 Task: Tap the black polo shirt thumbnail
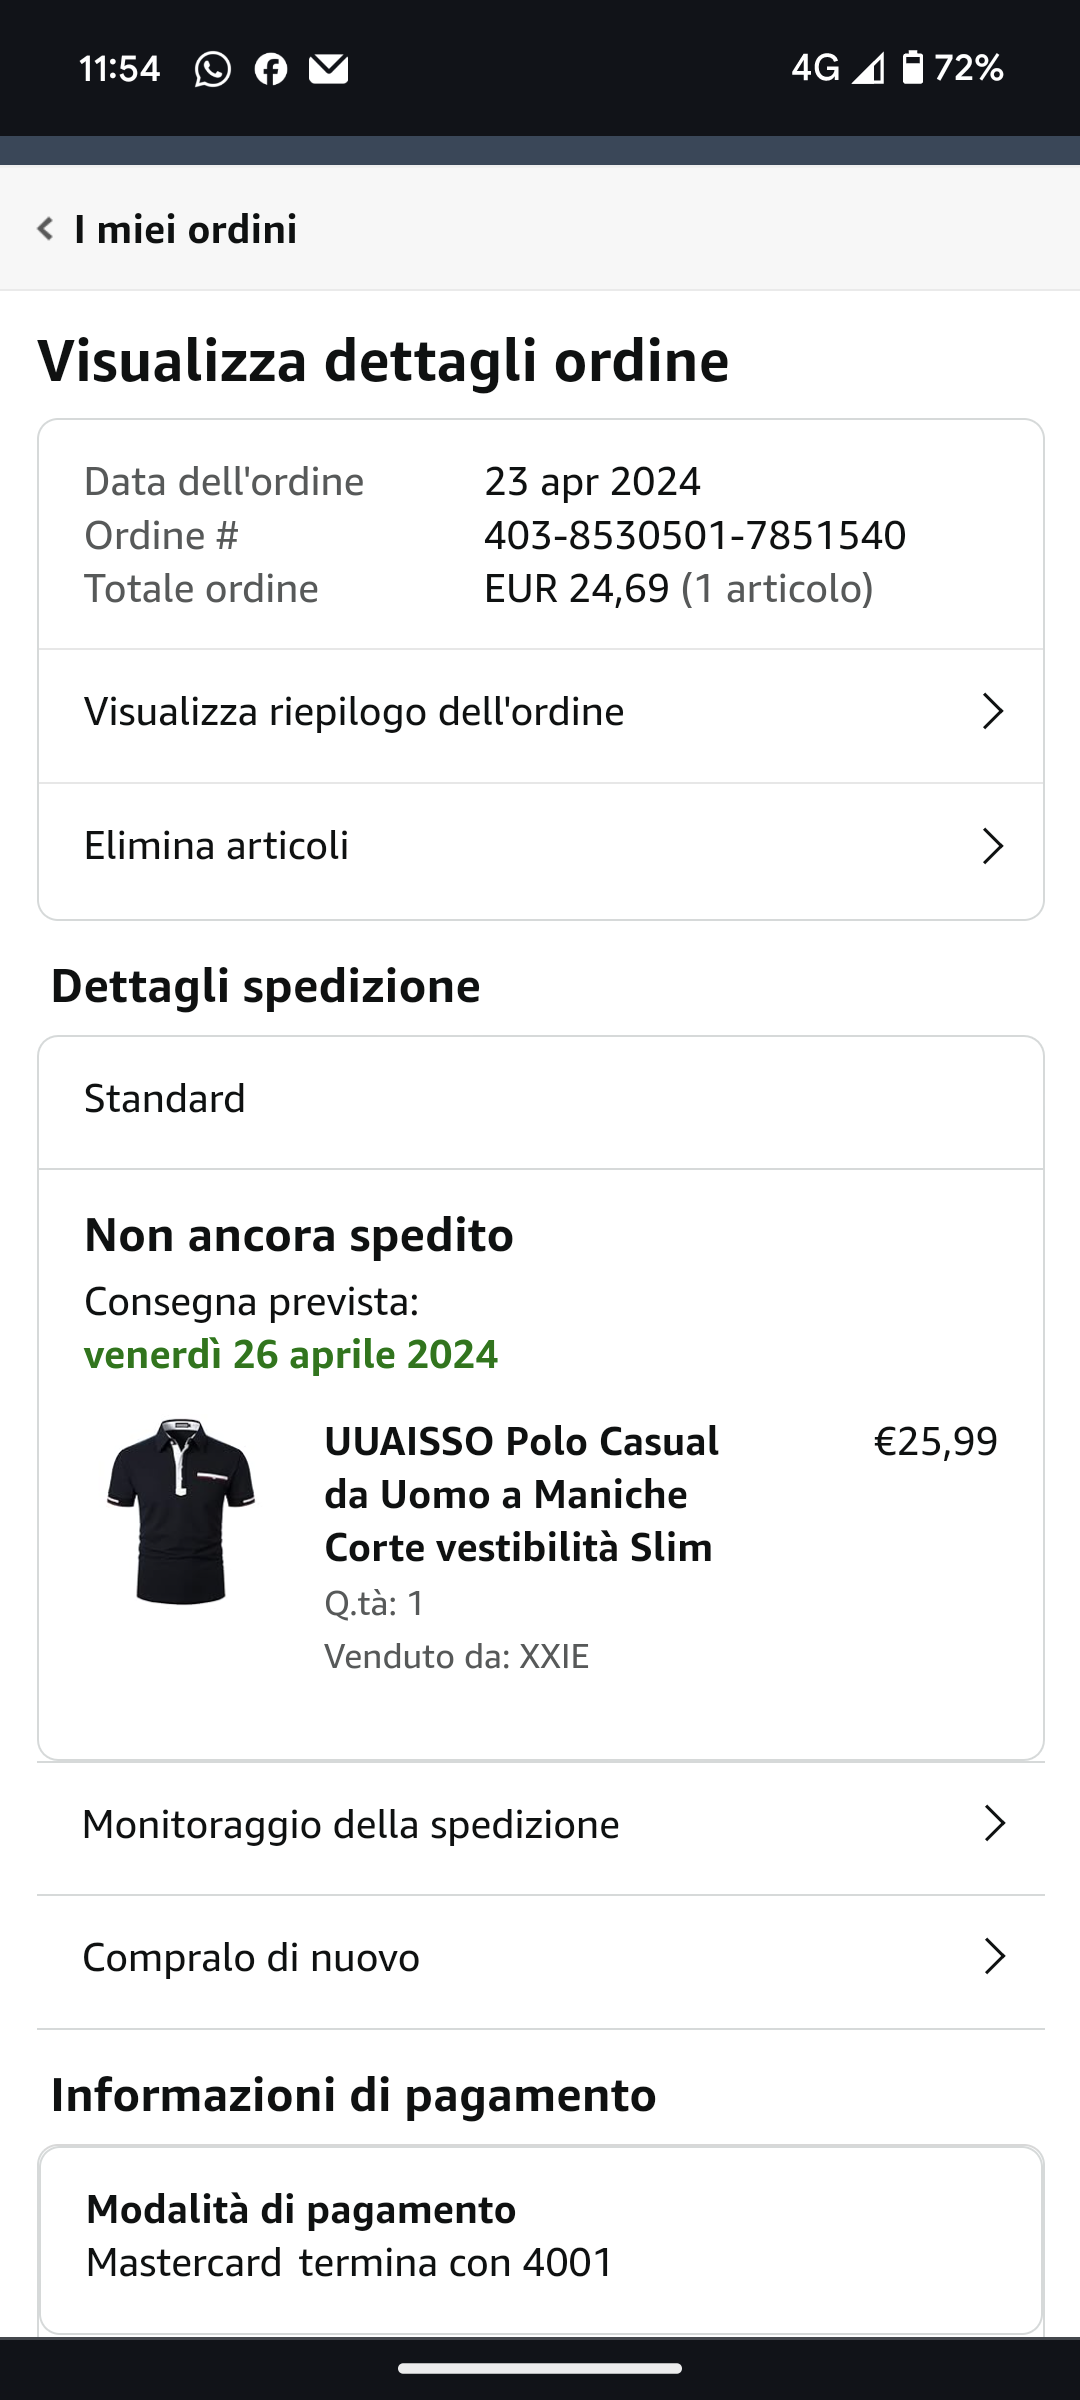coord(181,1511)
